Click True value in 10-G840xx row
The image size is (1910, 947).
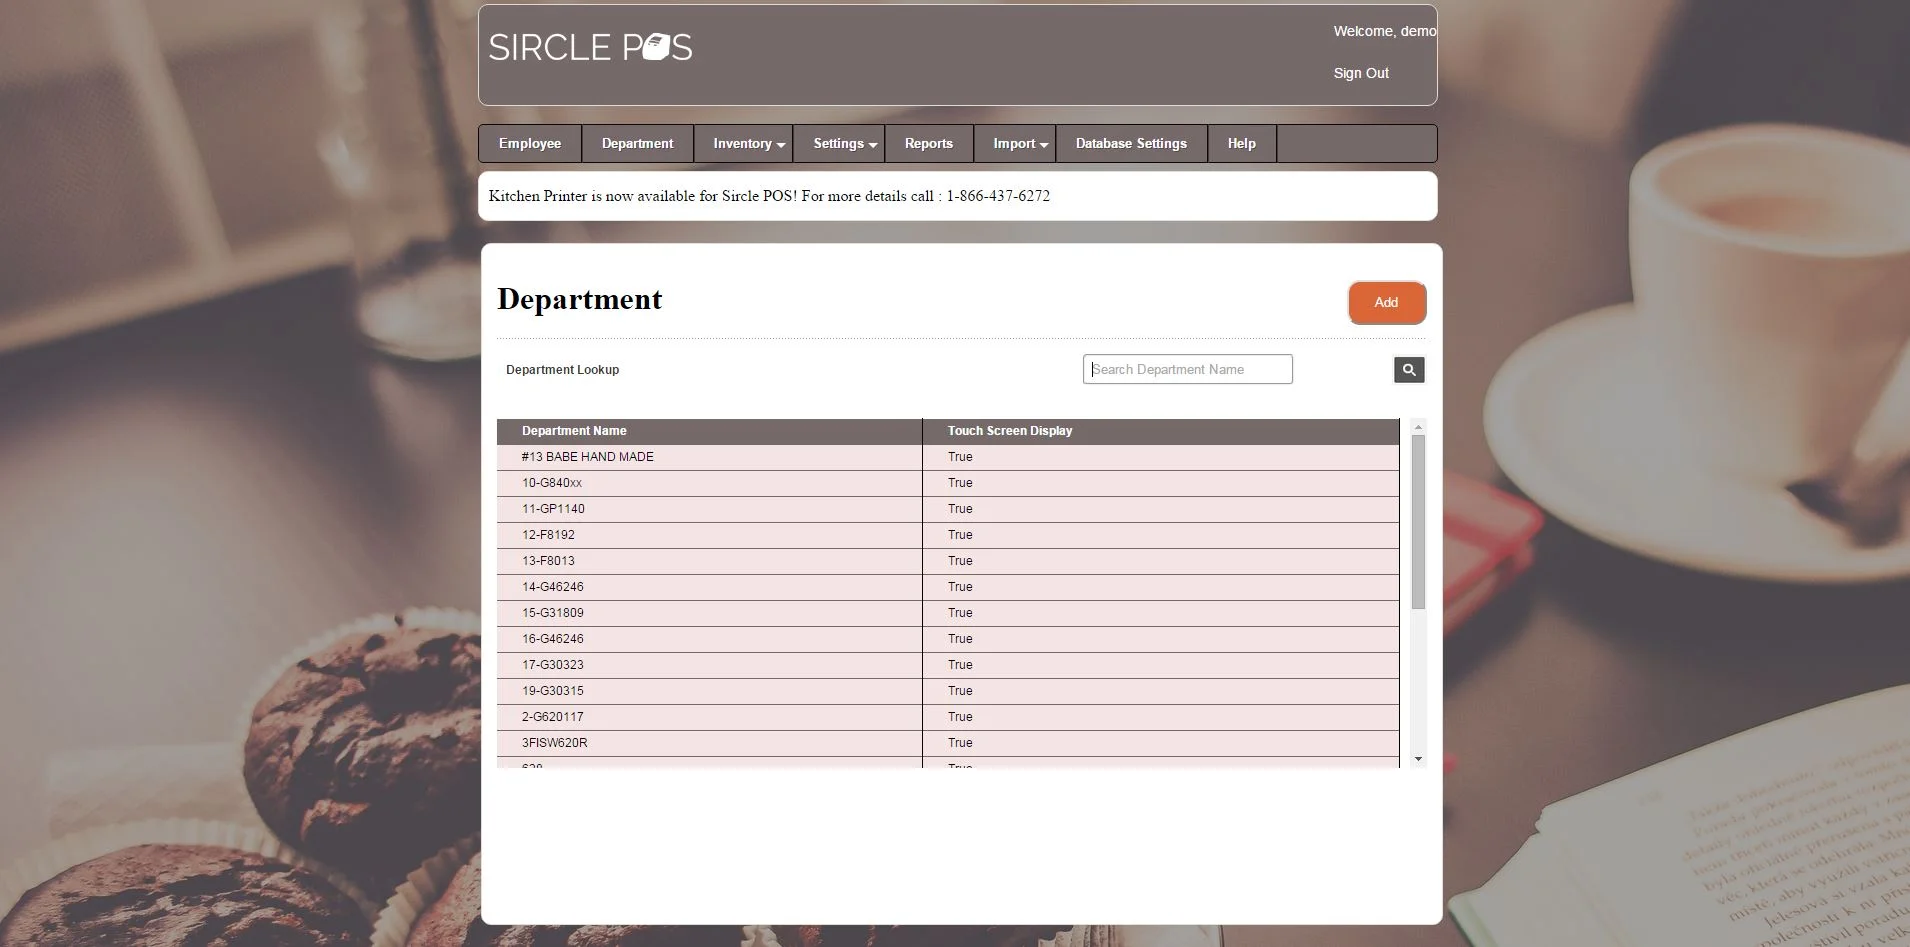point(960,483)
